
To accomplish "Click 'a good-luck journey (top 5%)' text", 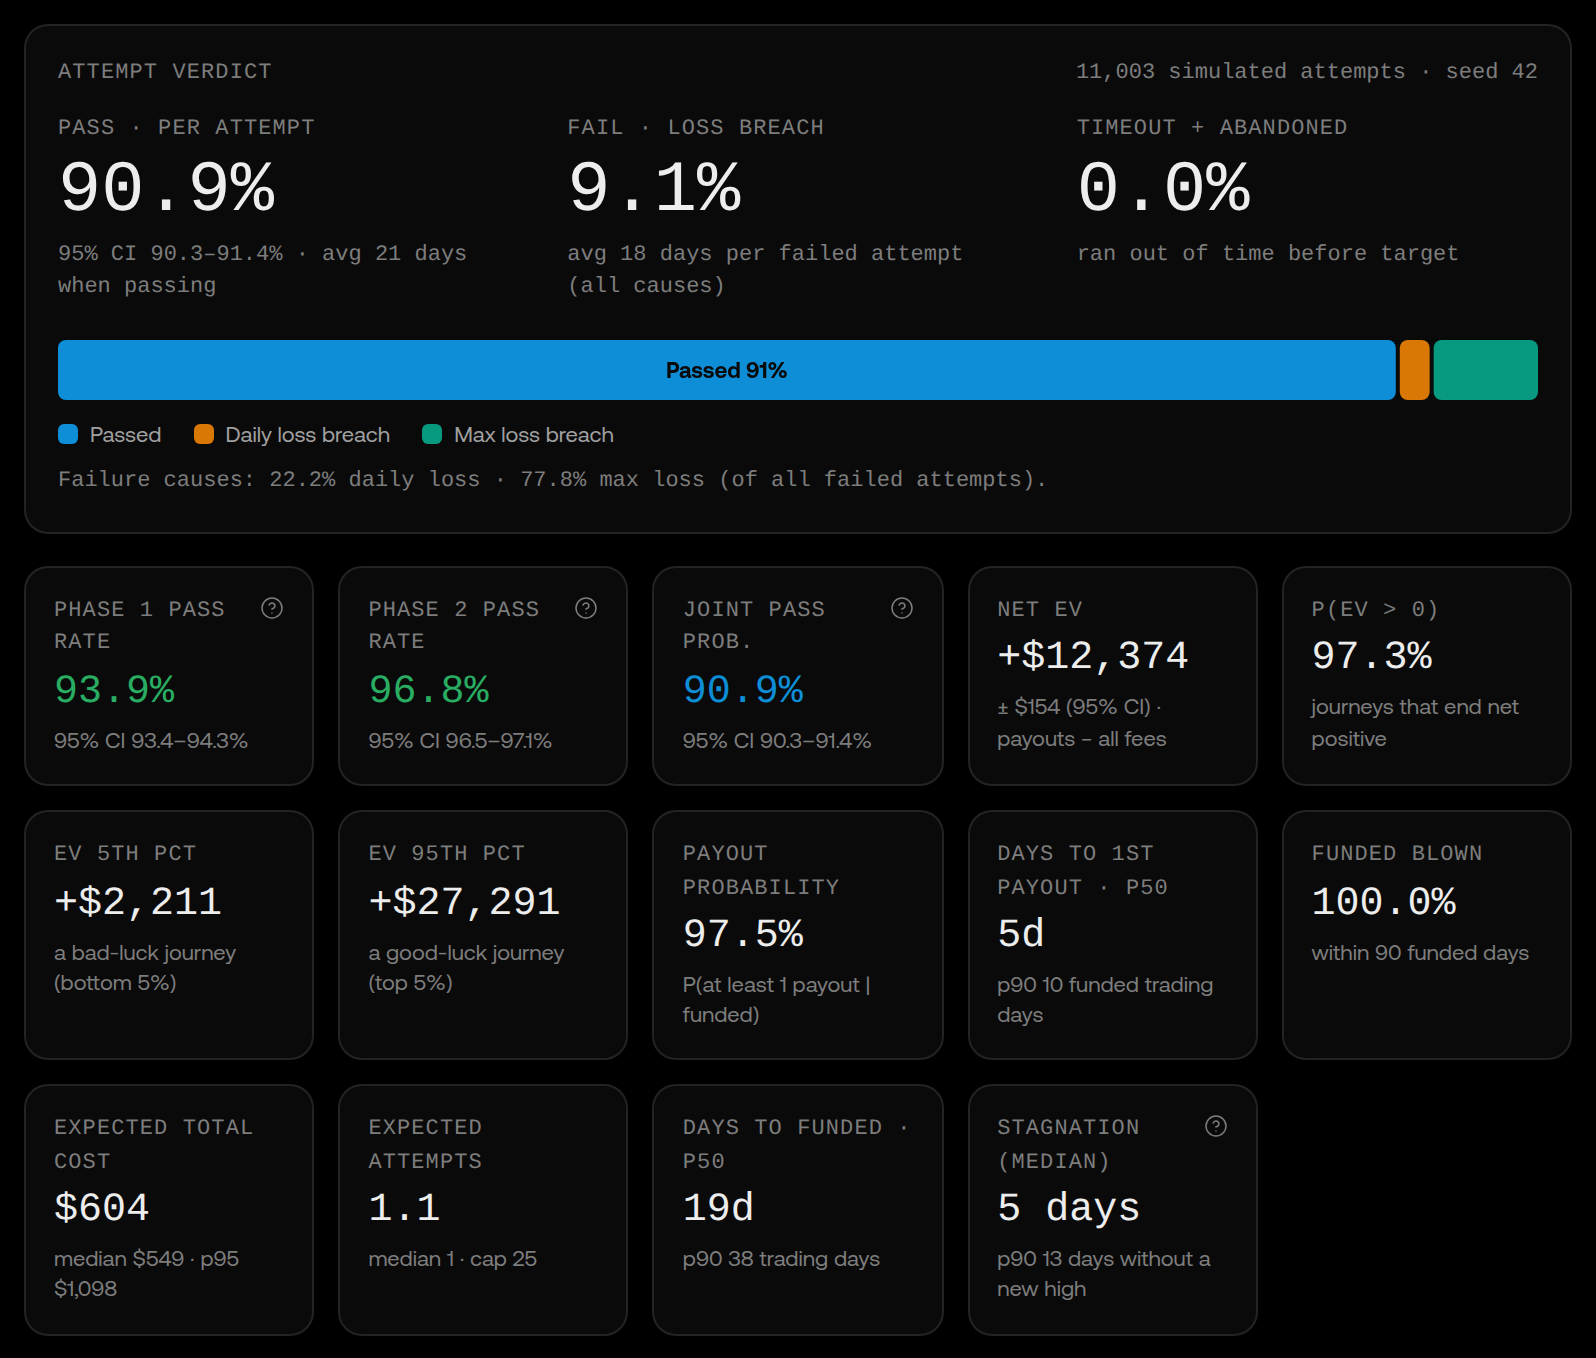I will 466,968.
